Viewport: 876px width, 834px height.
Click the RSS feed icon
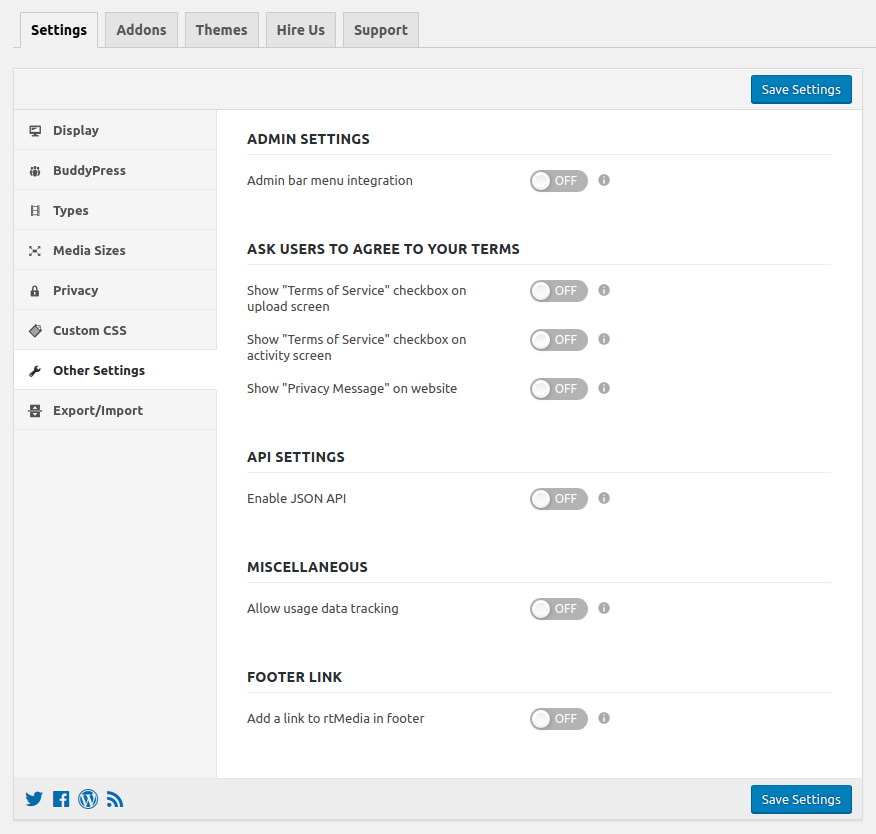pyautogui.click(x=115, y=799)
